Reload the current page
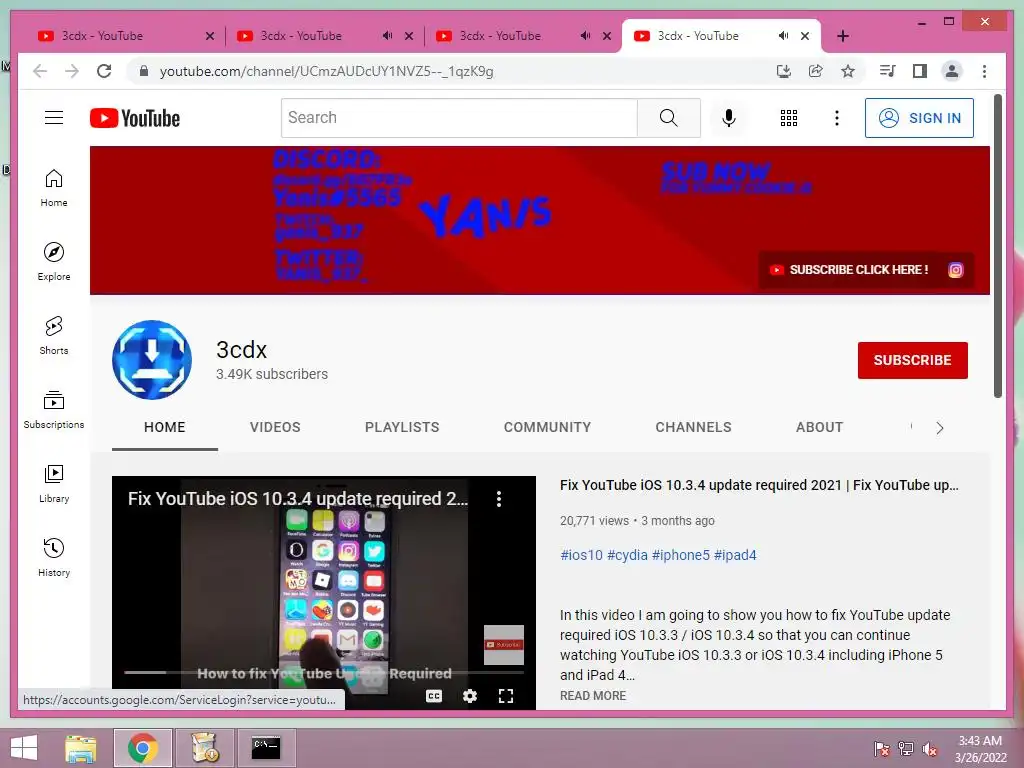Screen dimensions: 1024x768 click(104, 71)
